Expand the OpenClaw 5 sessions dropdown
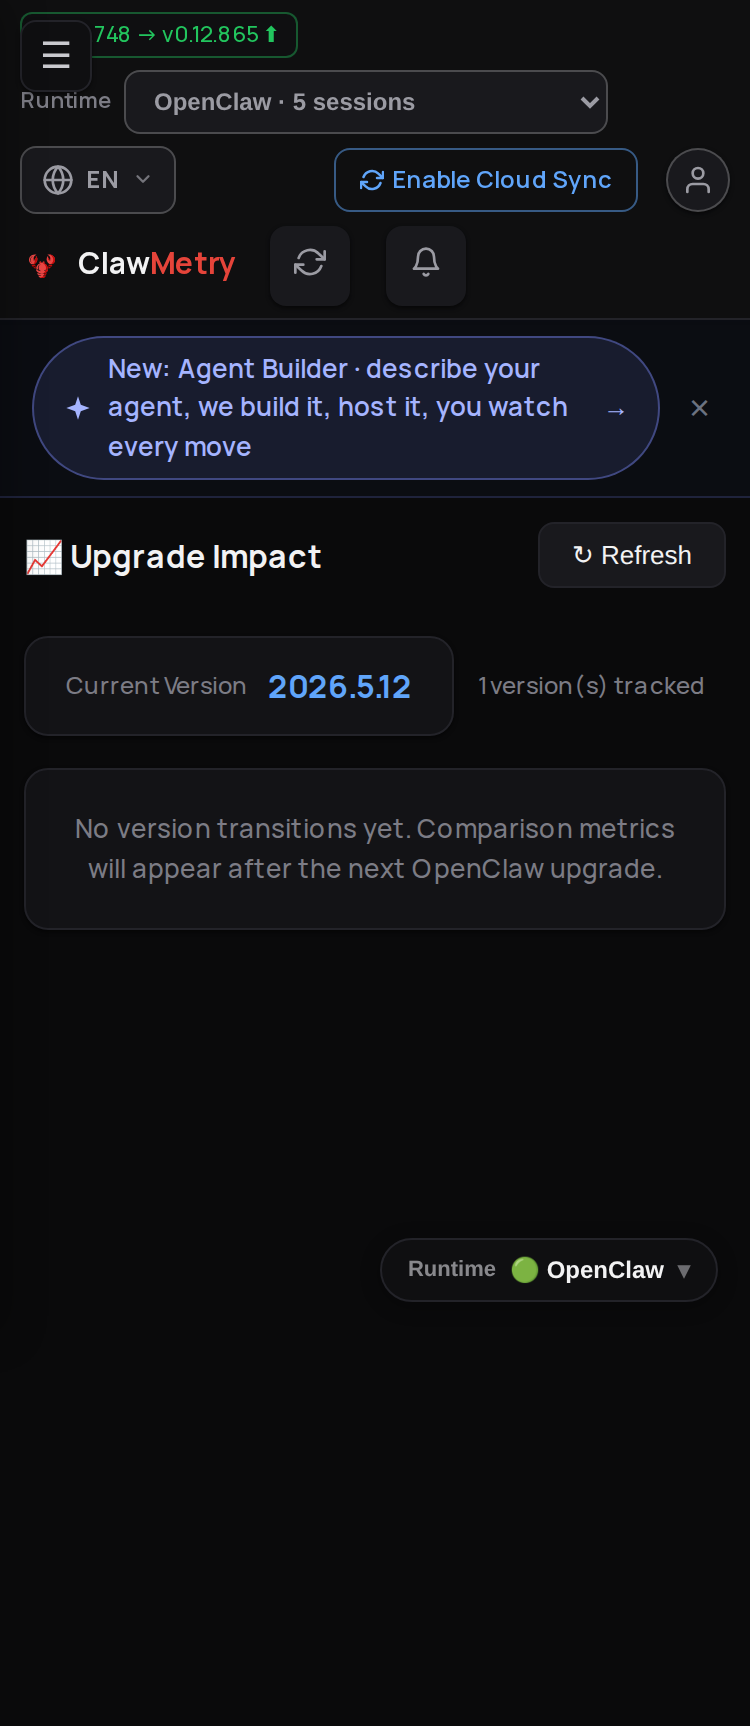 click(366, 102)
